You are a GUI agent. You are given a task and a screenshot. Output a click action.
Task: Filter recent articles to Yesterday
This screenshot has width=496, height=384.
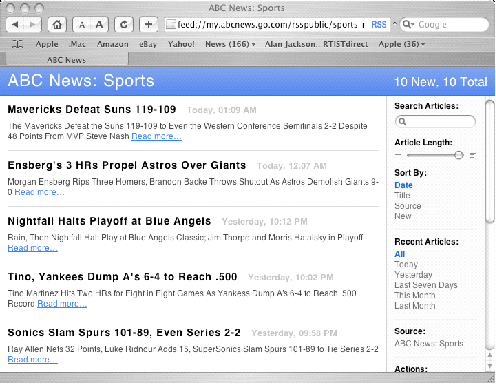(x=413, y=275)
